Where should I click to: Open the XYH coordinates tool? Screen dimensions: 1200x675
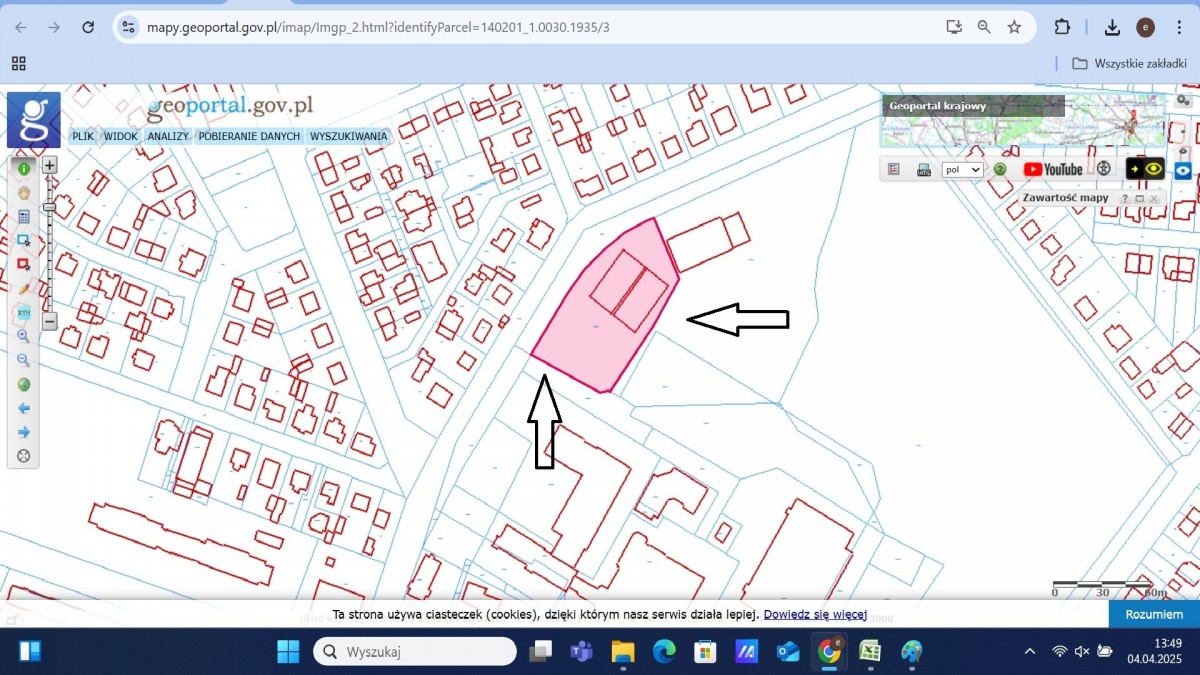[x=23, y=312]
